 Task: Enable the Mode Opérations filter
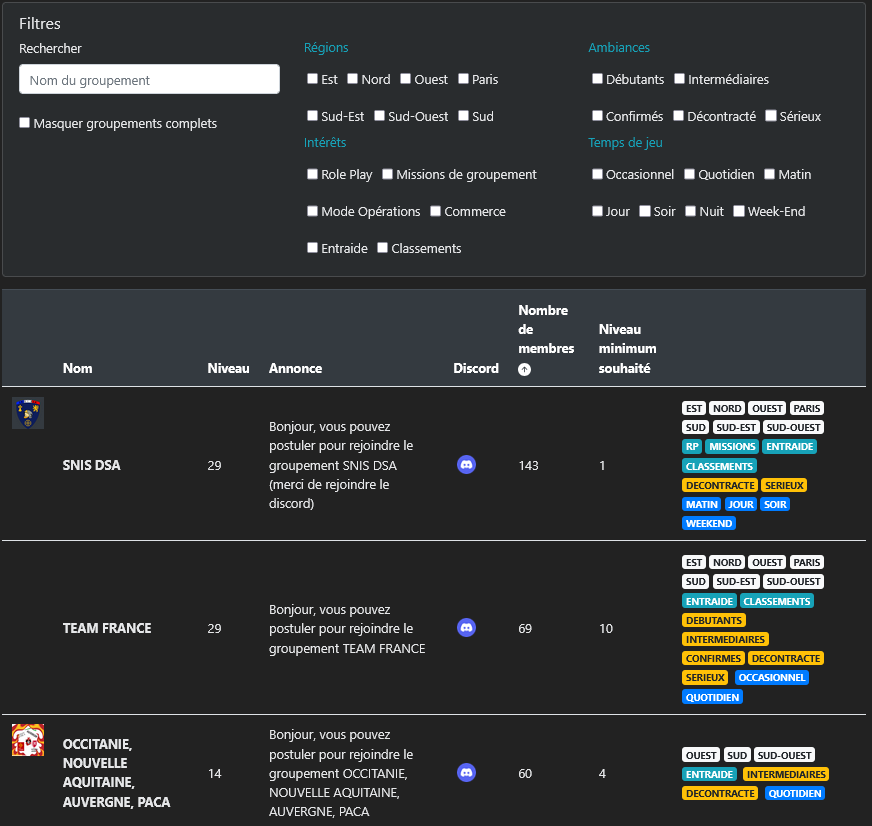(x=313, y=211)
